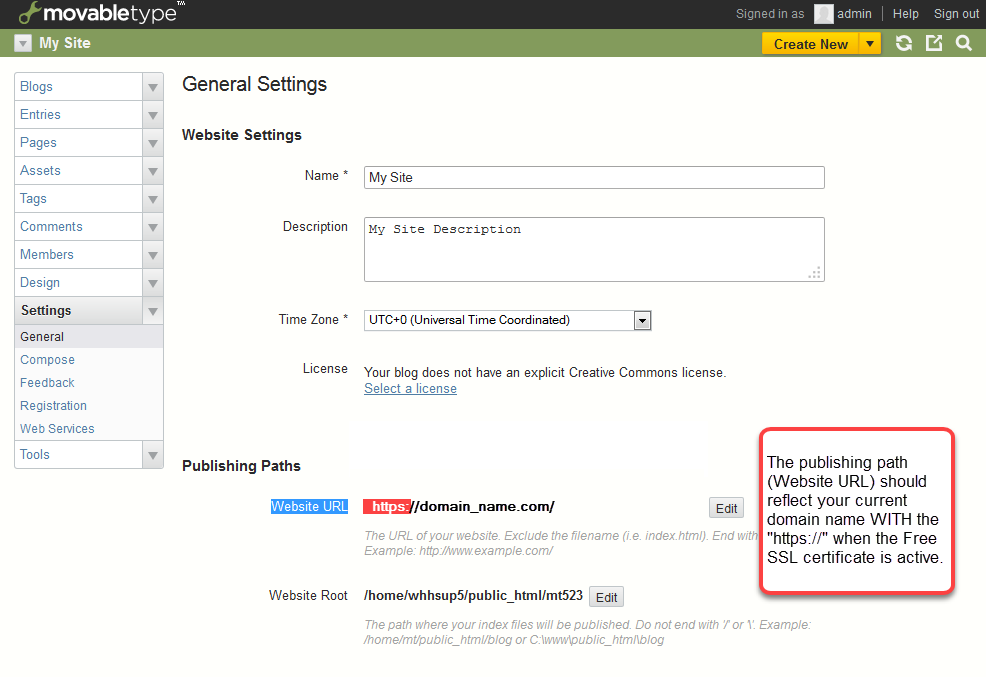This screenshot has height=677, width=986.
Task: Click the Create New button
Action: pos(810,43)
